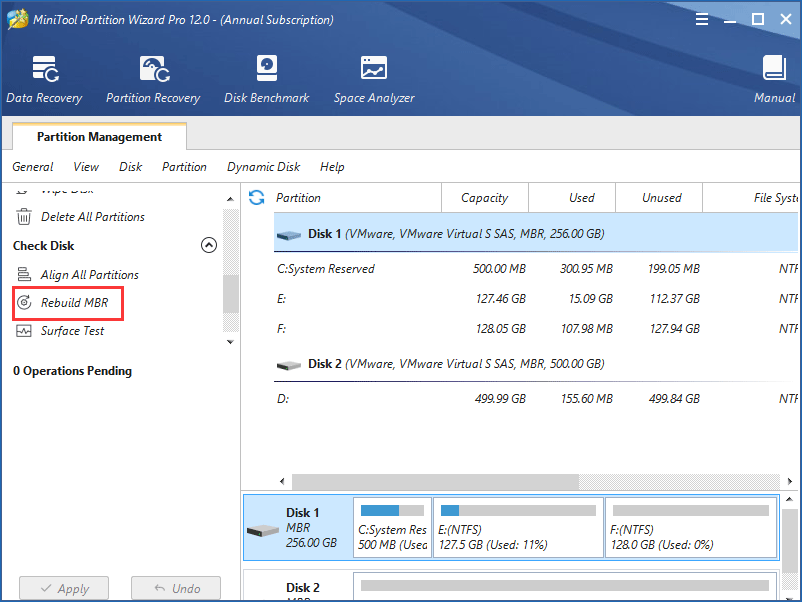Open the Help menu

pos(332,167)
